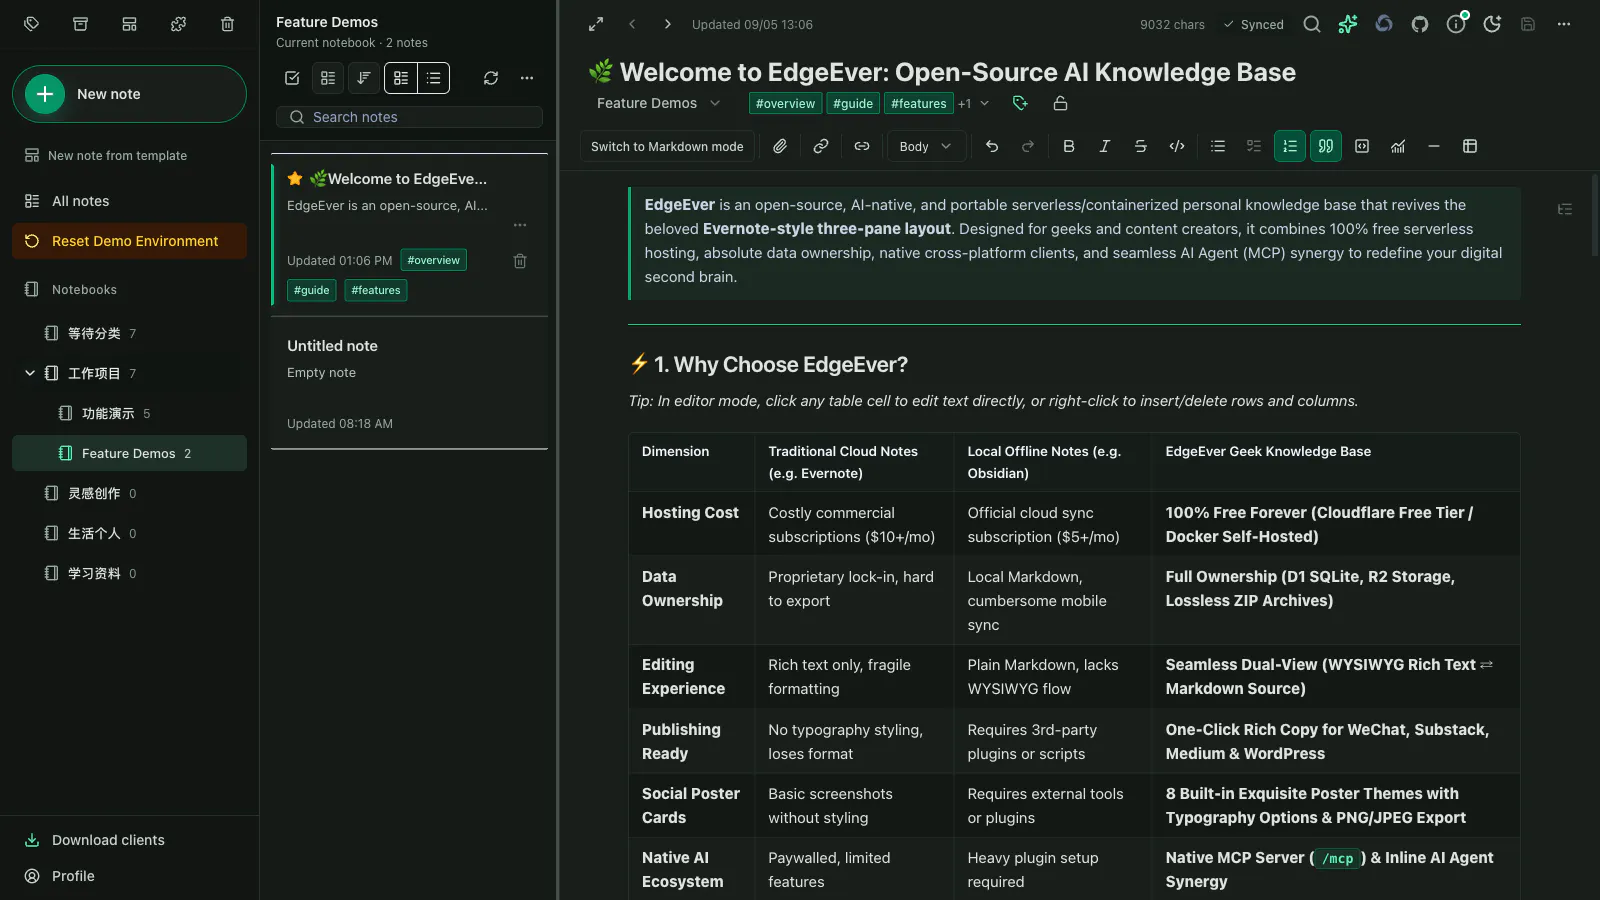This screenshot has height=900, width=1600.
Task: Open the three-dot menu on Welcome note card
Action: [x=520, y=225]
